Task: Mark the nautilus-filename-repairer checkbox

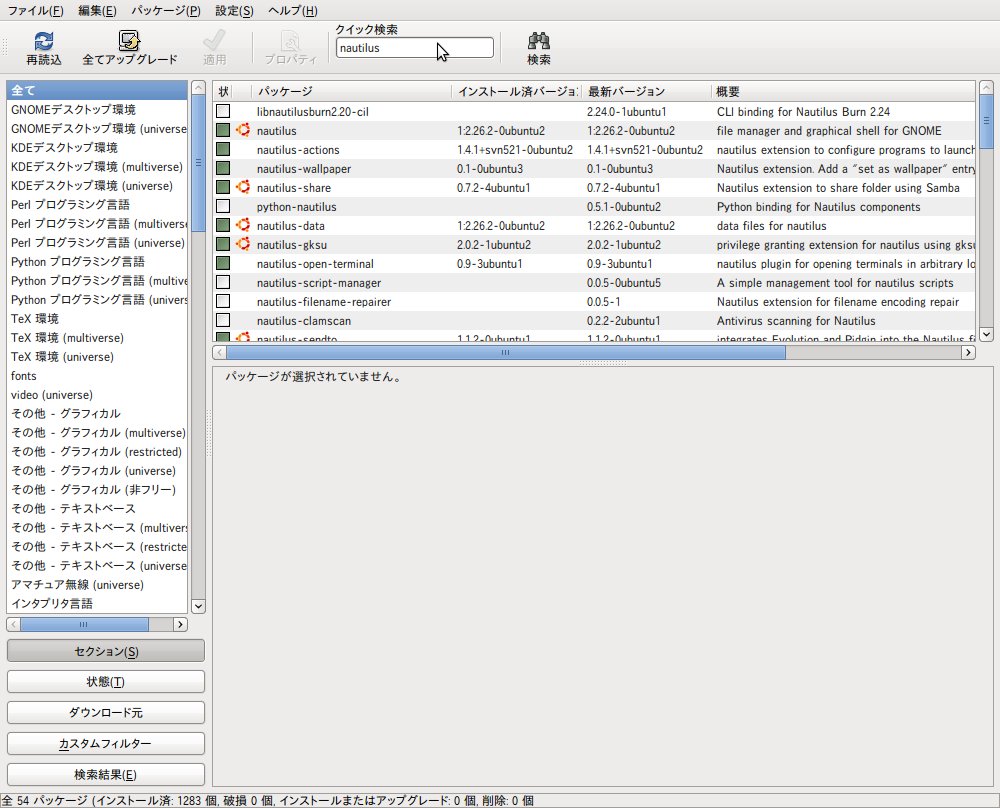Action: tap(223, 301)
